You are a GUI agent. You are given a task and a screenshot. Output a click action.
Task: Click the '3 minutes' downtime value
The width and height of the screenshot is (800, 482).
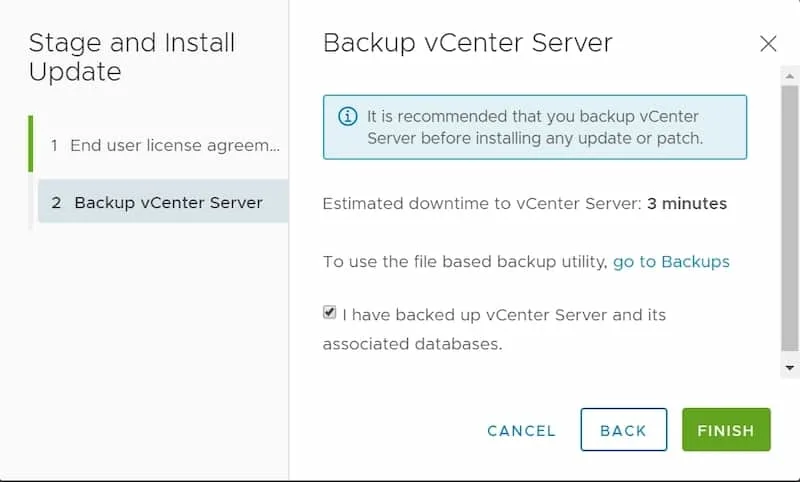click(x=687, y=204)
